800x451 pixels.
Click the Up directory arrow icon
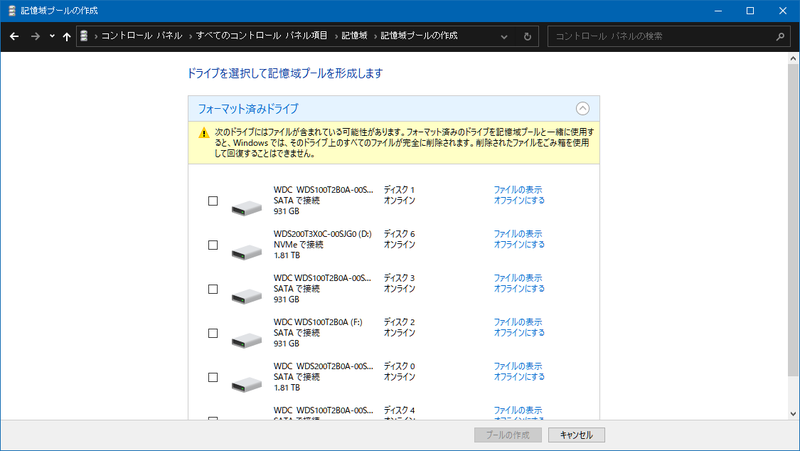click(66, 36)
